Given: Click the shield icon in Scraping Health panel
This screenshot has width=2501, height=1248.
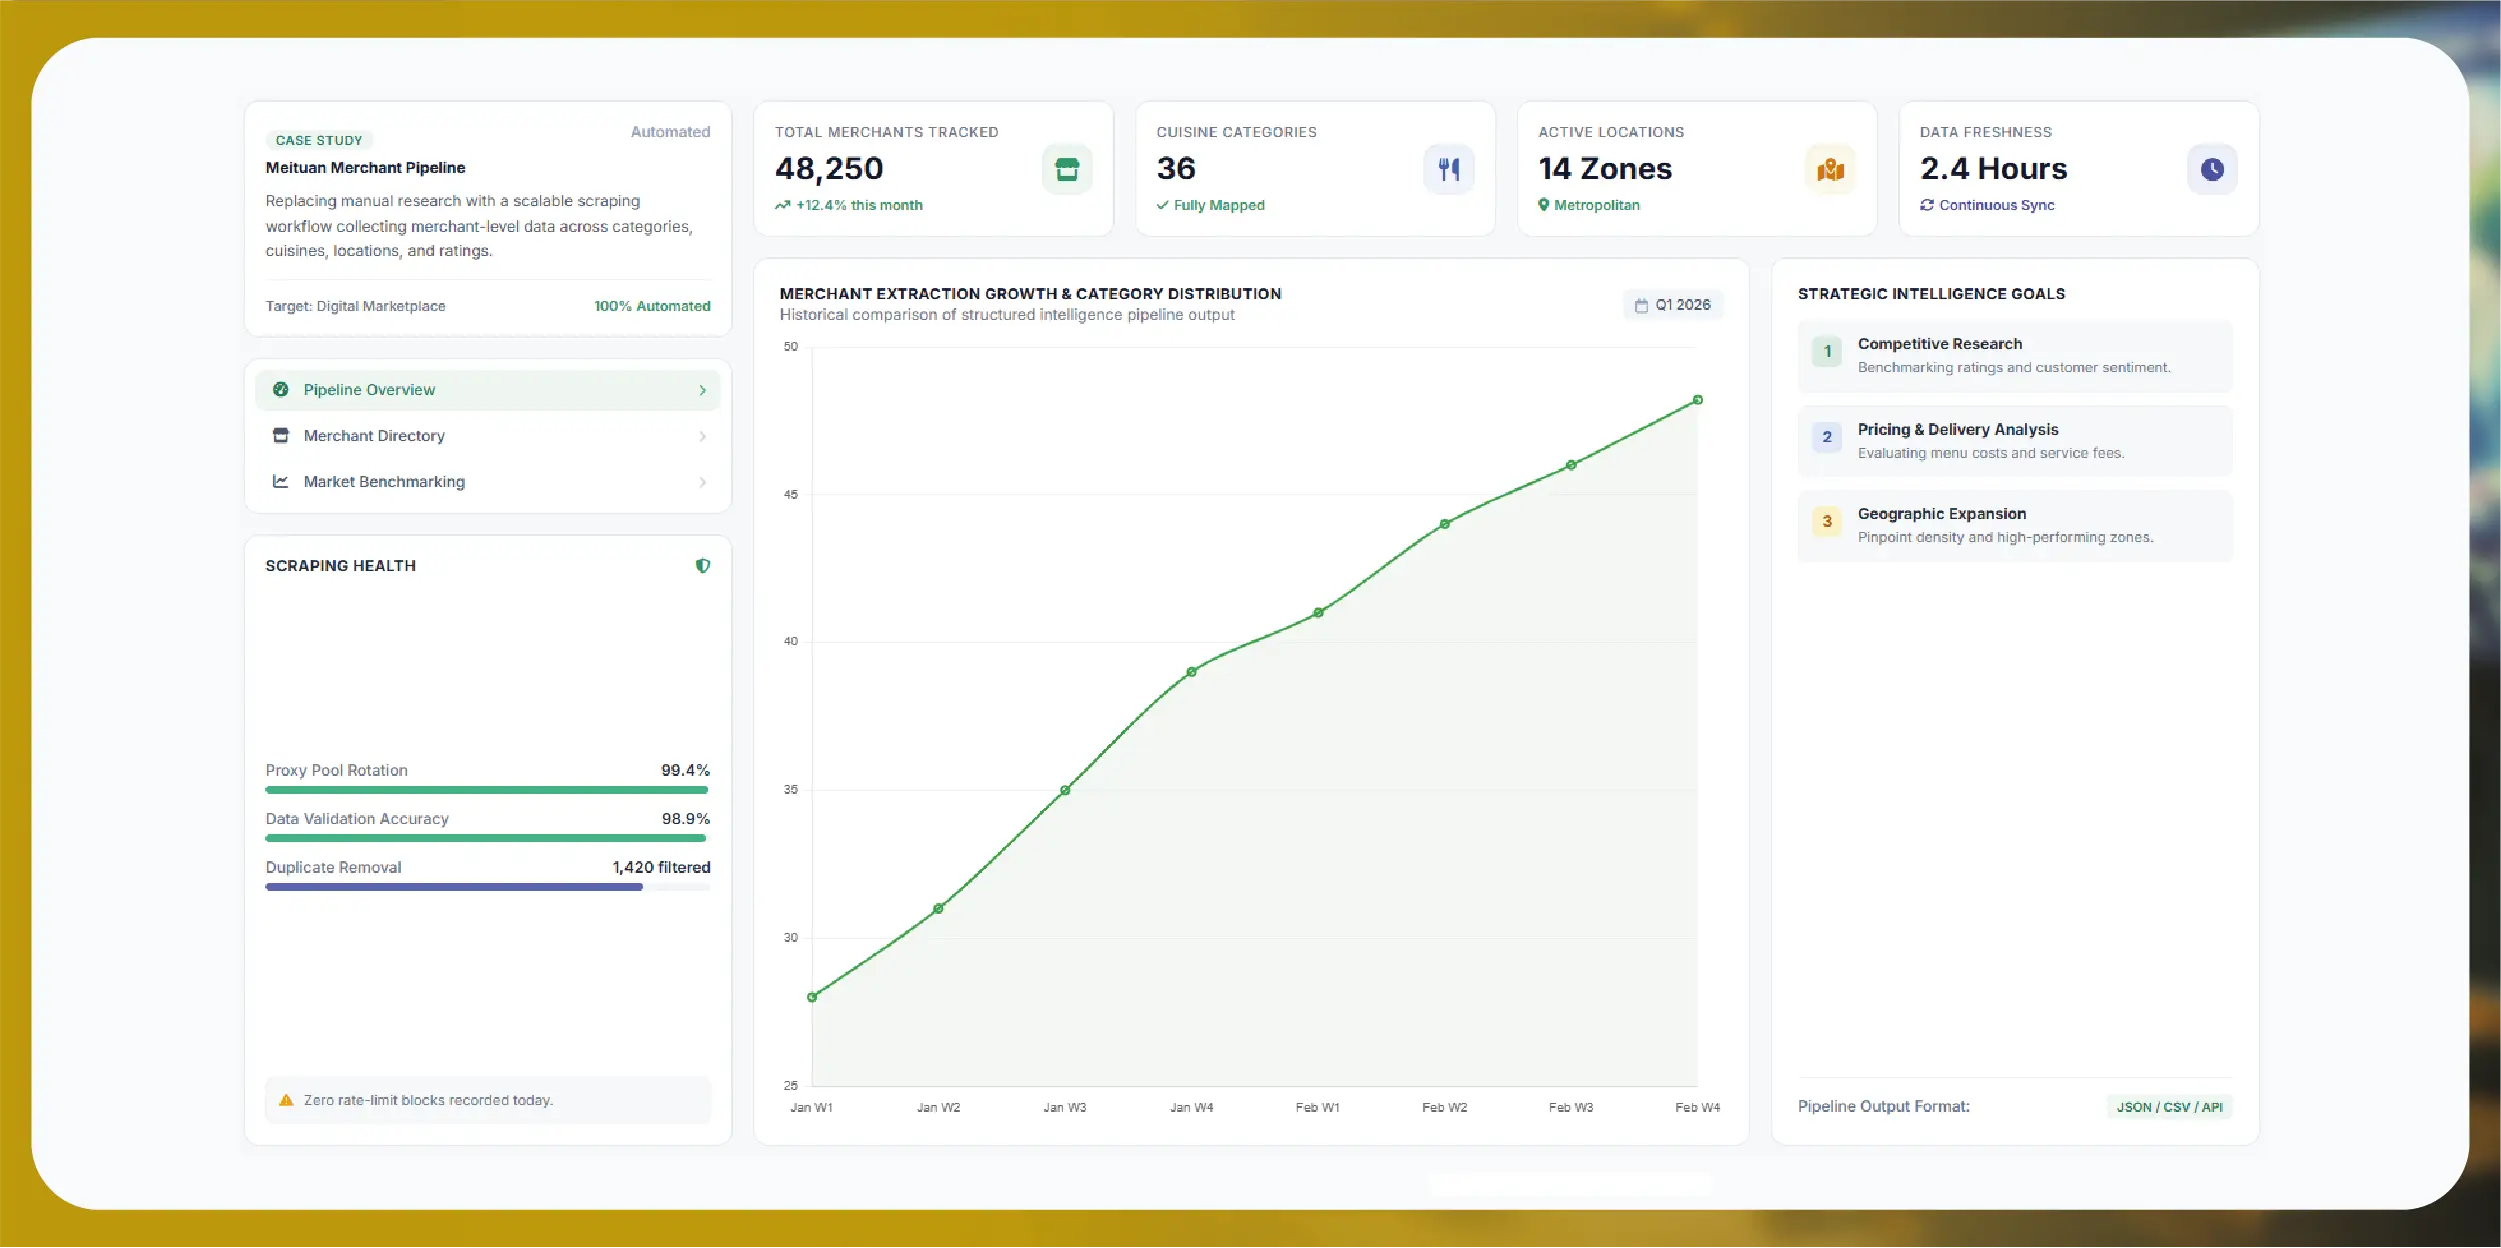Looking at the screenshot, I should [703, 566].
